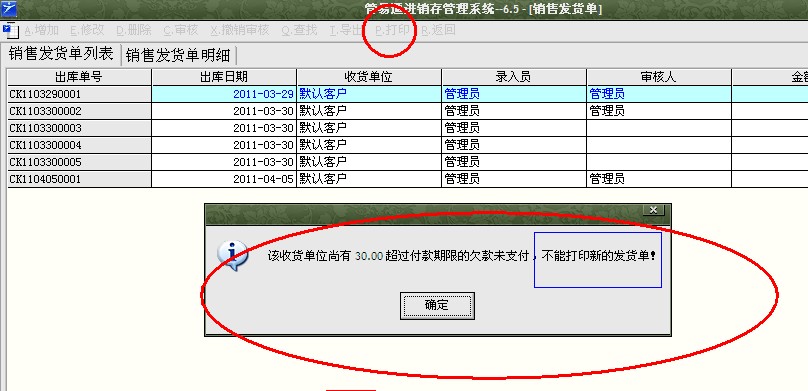Click 录入员 column header
This screenshot has height=391, width=808.
pos(514,77)
